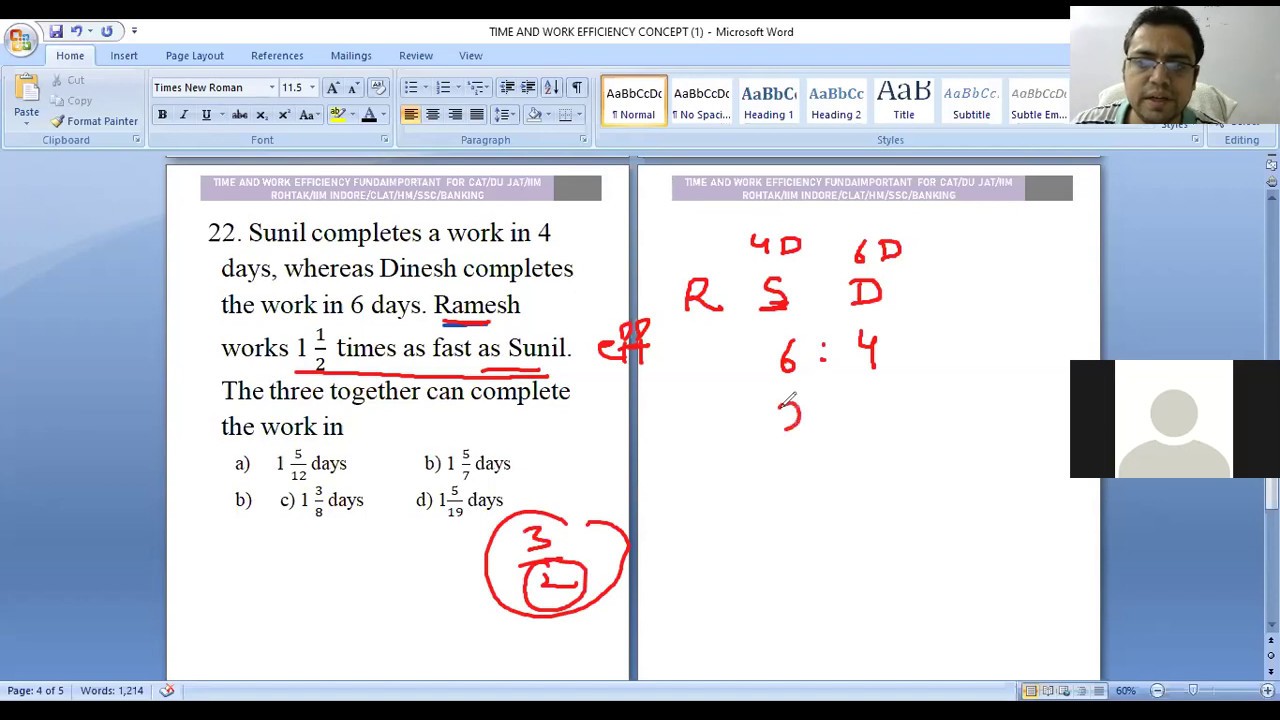
Task: Shrink the font size
Action: 352,88
